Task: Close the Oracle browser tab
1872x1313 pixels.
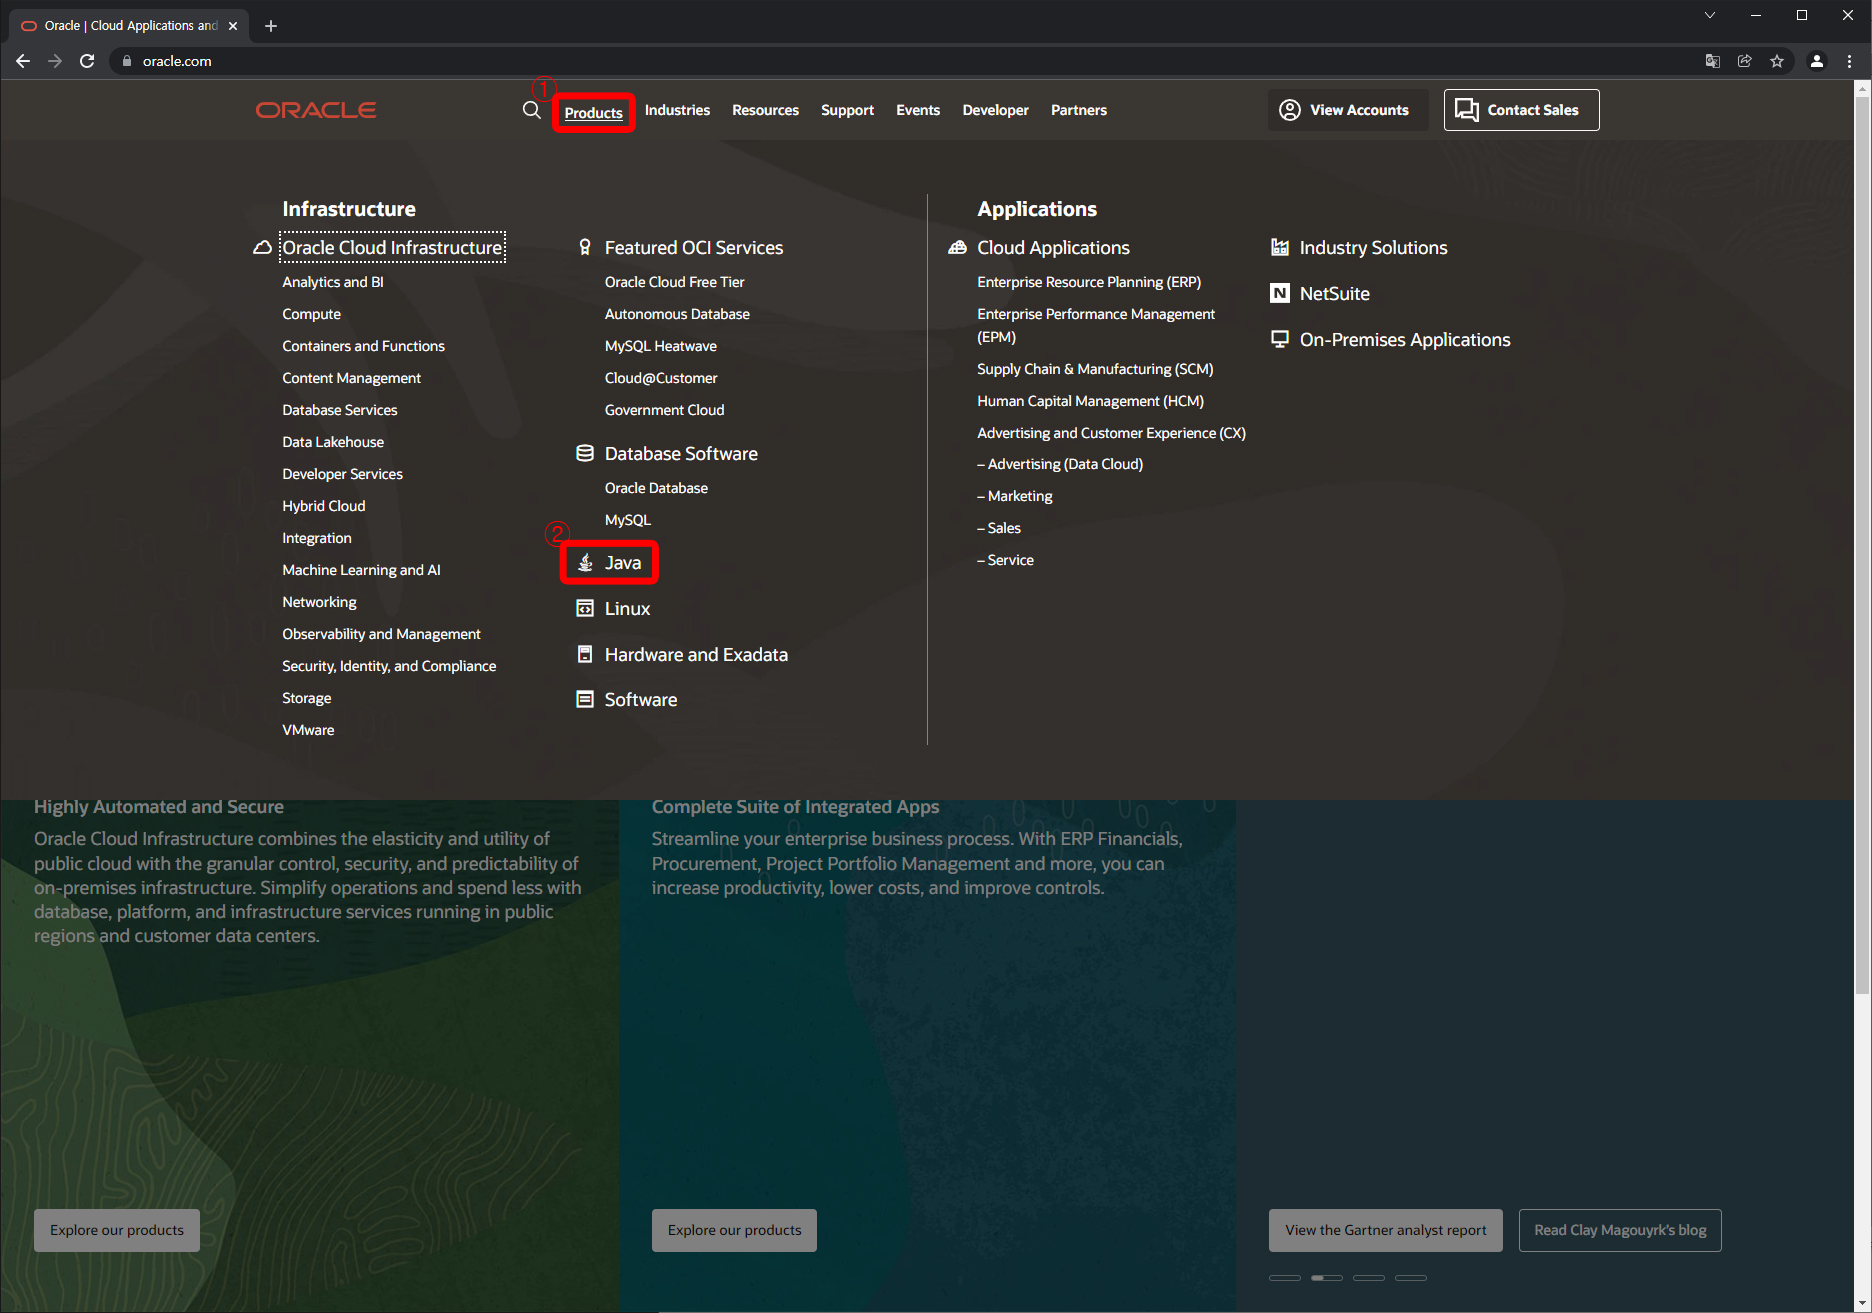Action: (x=233, y=26)
